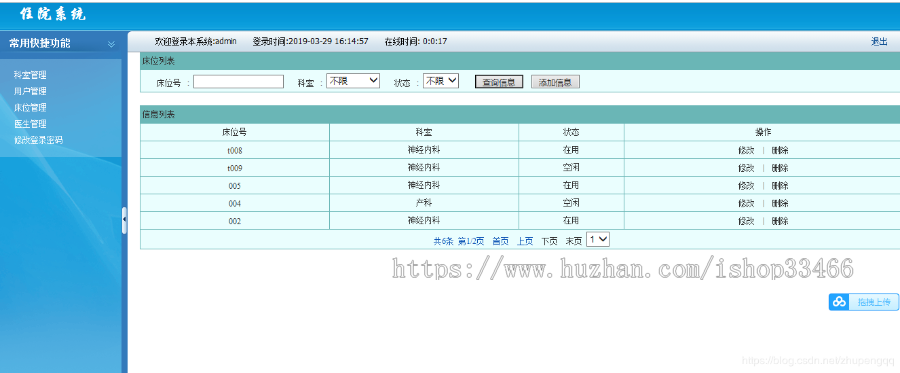This screenshot has width=900, height=373.
Task: Open 用户管理 in the sidebar
Action: (x=30, y=91)
